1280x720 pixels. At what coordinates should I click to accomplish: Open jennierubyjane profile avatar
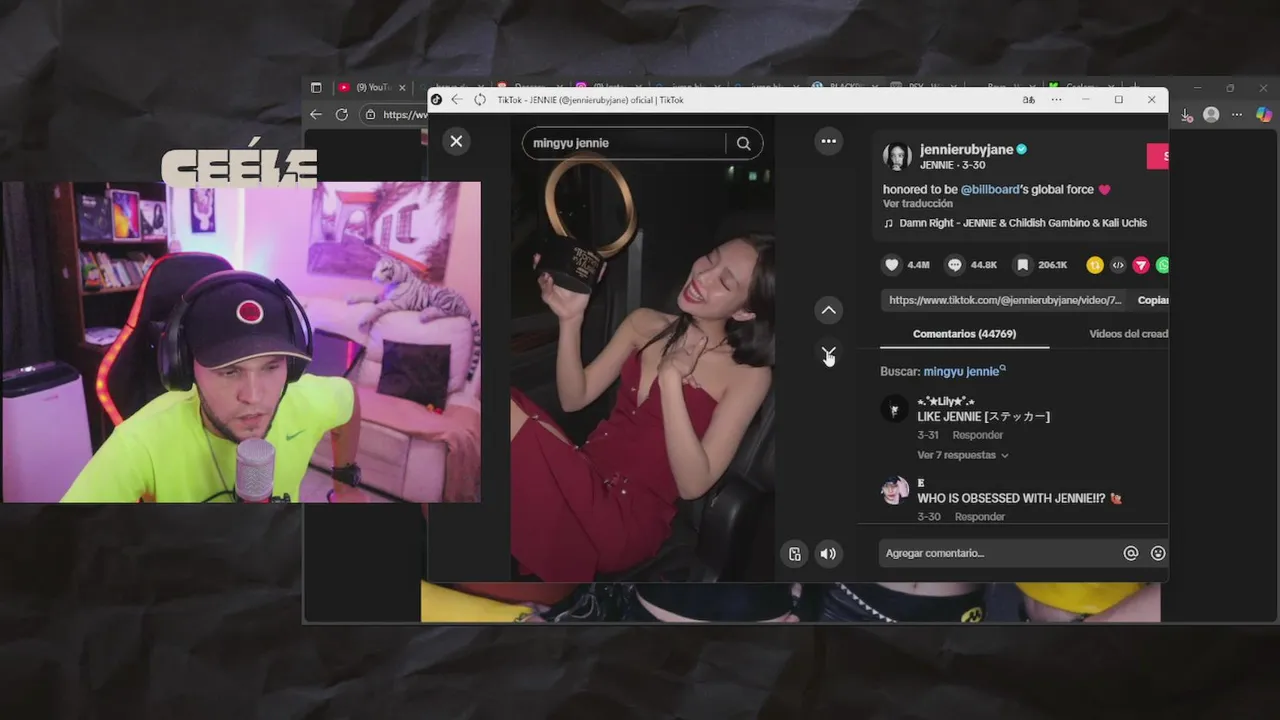(x=896, y=156)
